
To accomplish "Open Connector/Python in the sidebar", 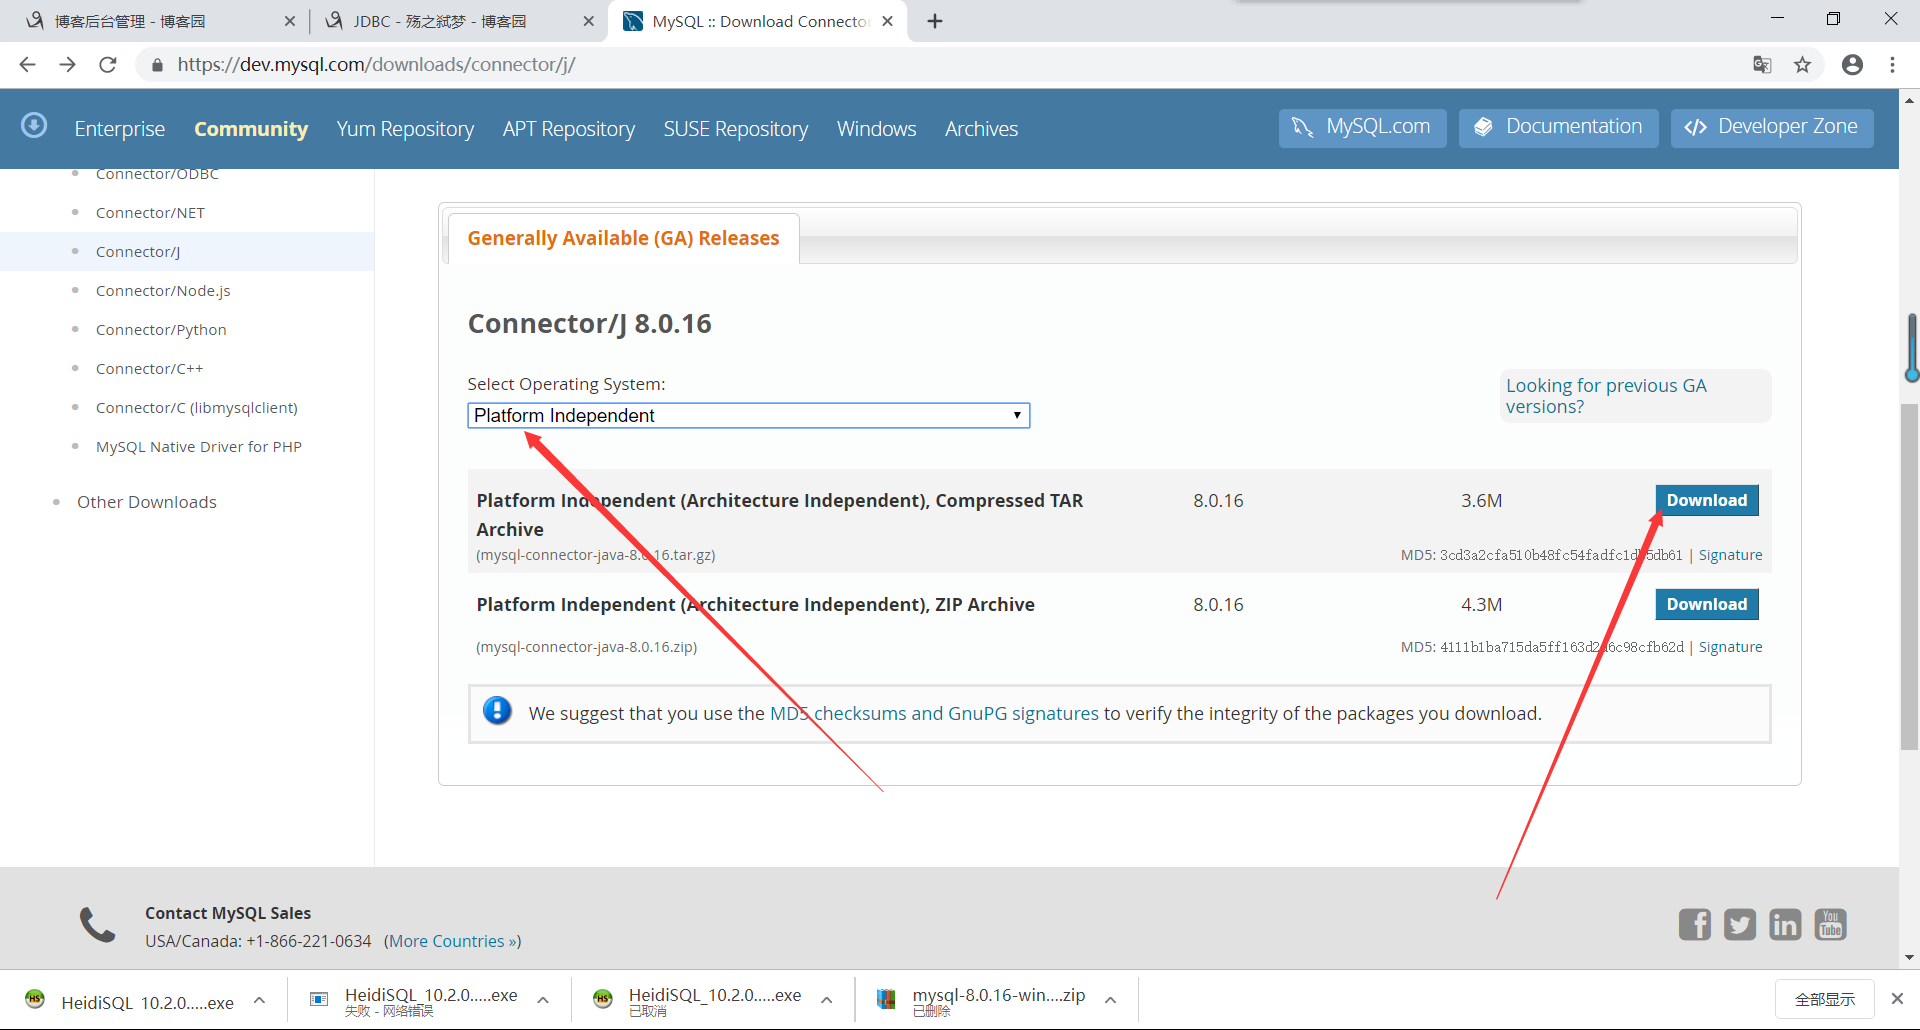I will (x=161, y=330).
